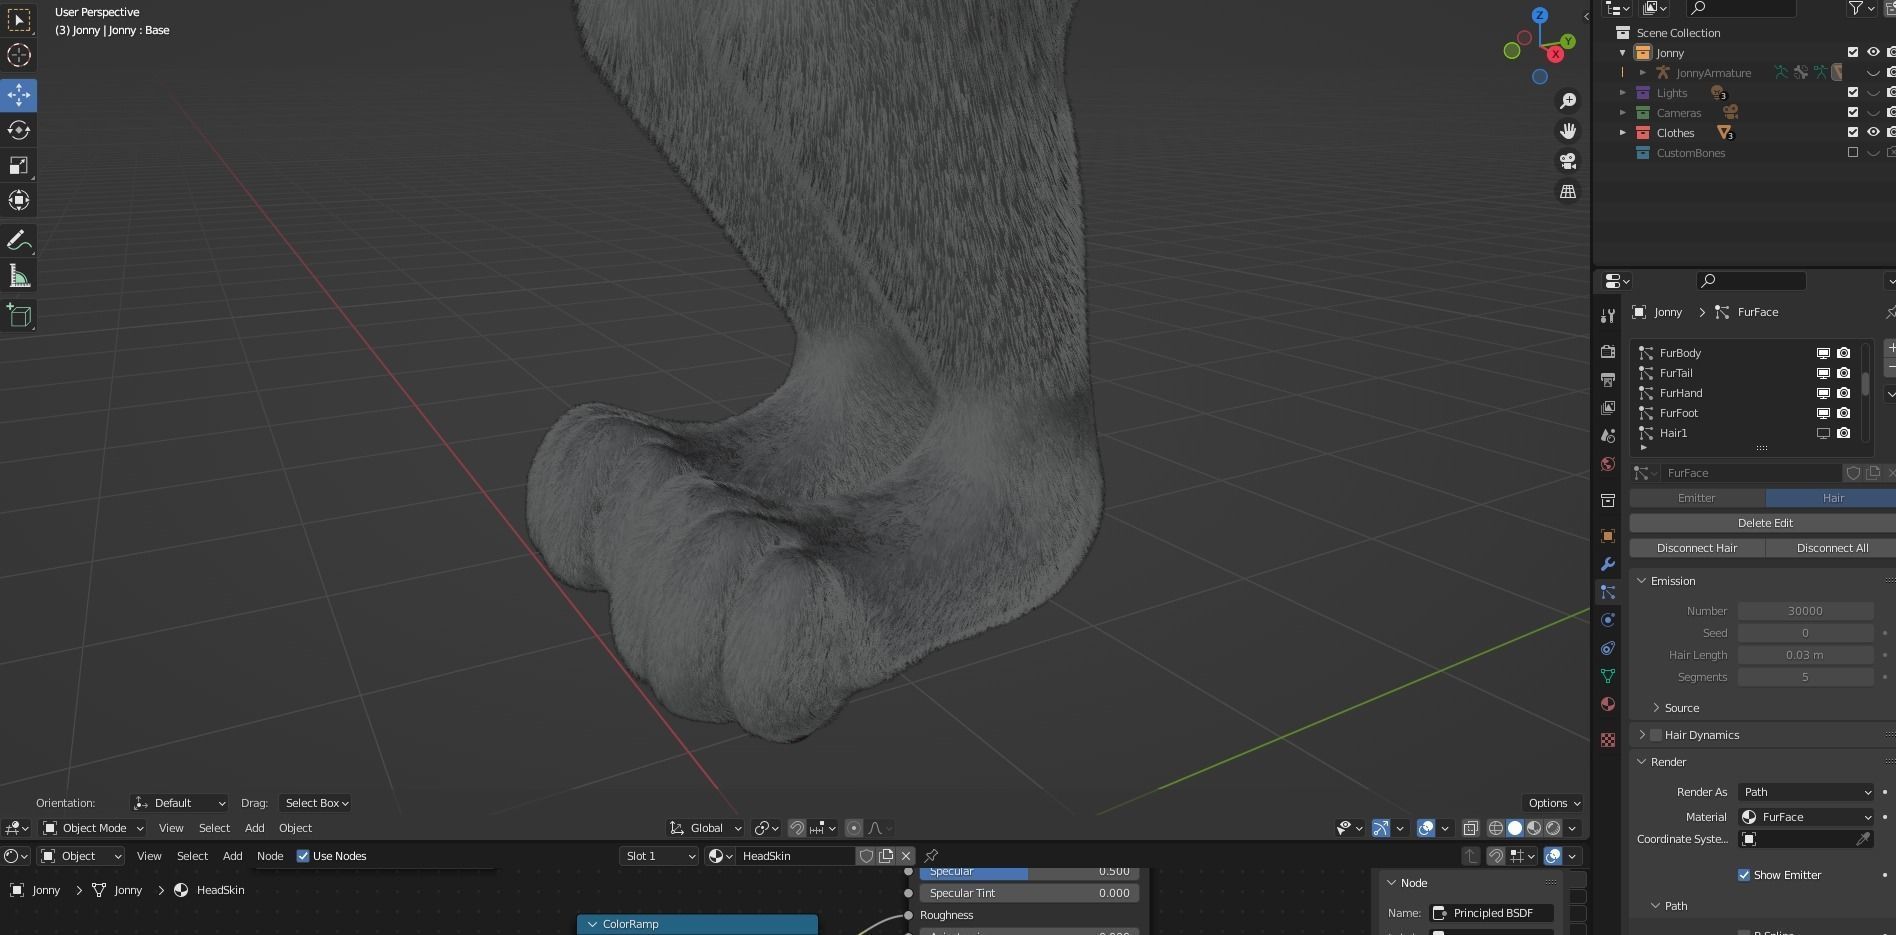Image resolution: width=1896 pixels, height=935 pixels.
Task: Switch to wireframe viewport shading
Action: pos(1496,828)
